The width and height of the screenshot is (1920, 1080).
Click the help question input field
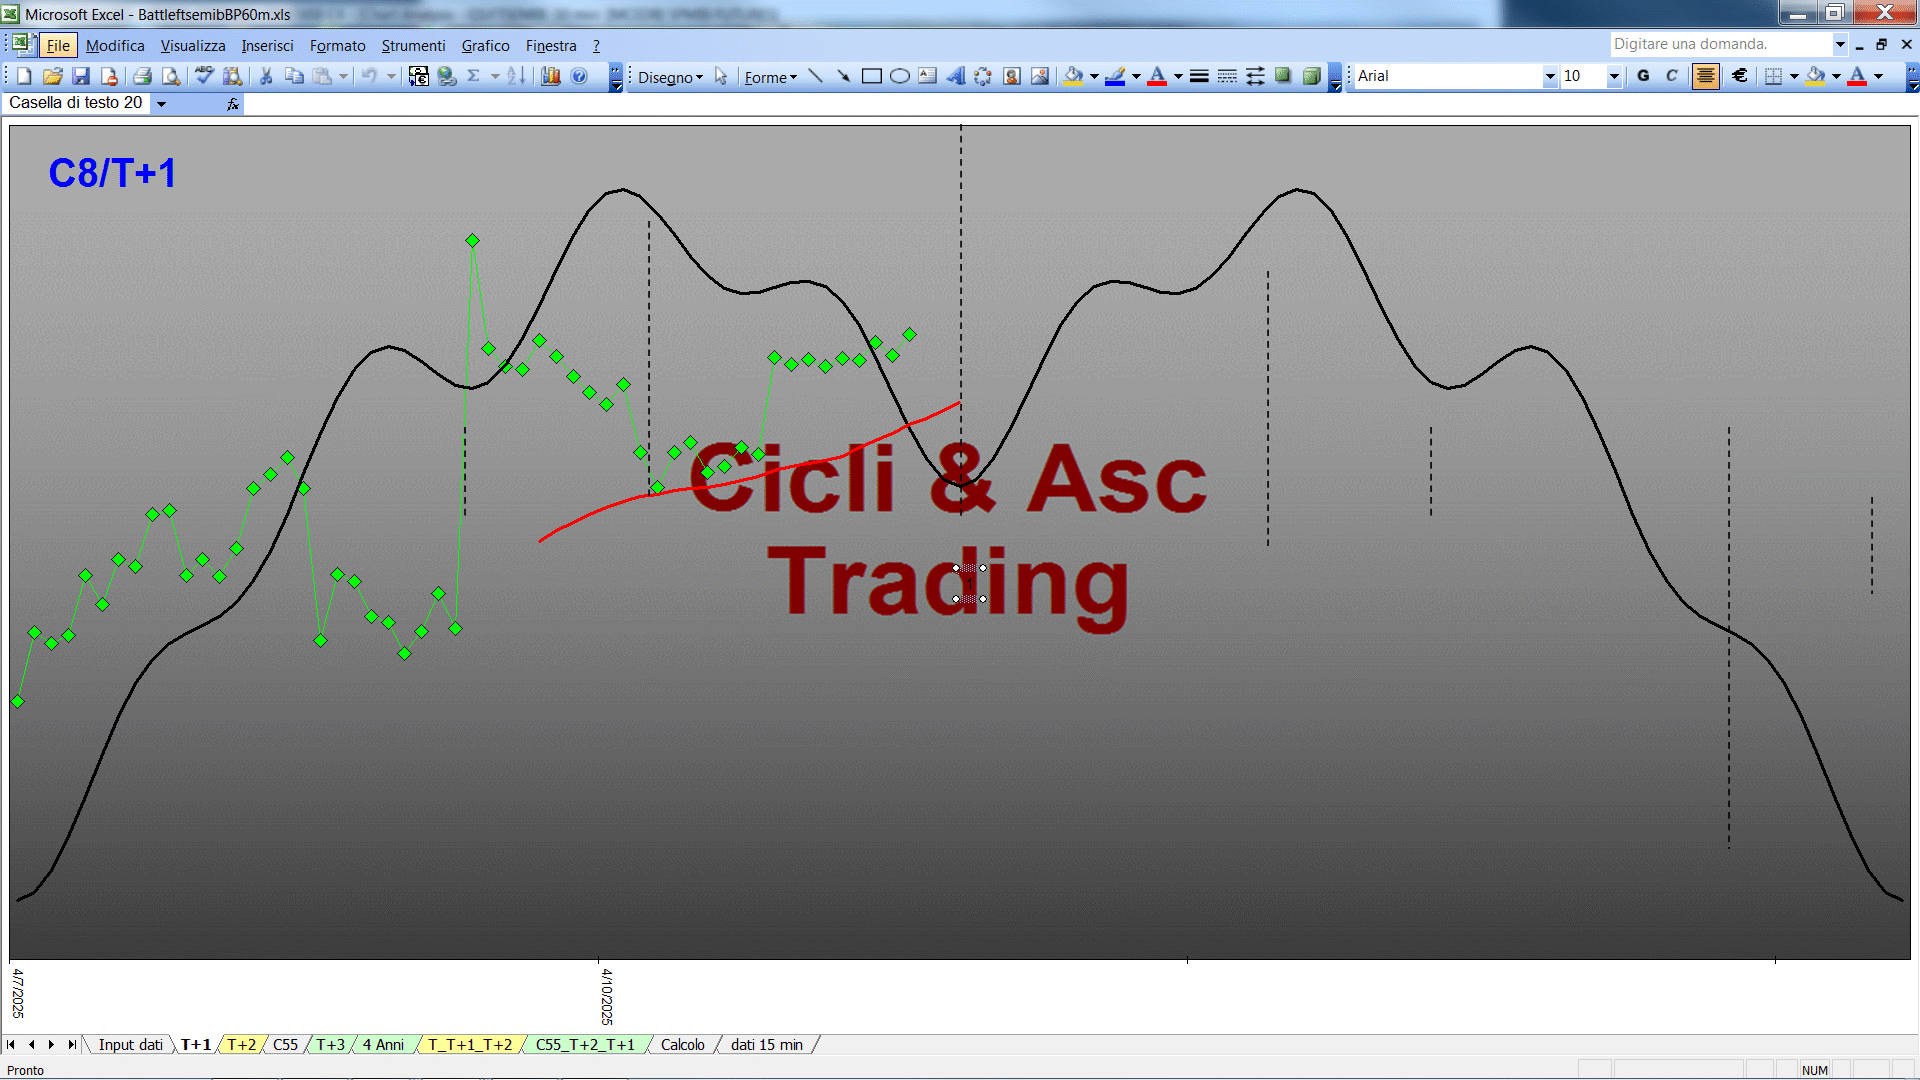tap(1720, 44)
